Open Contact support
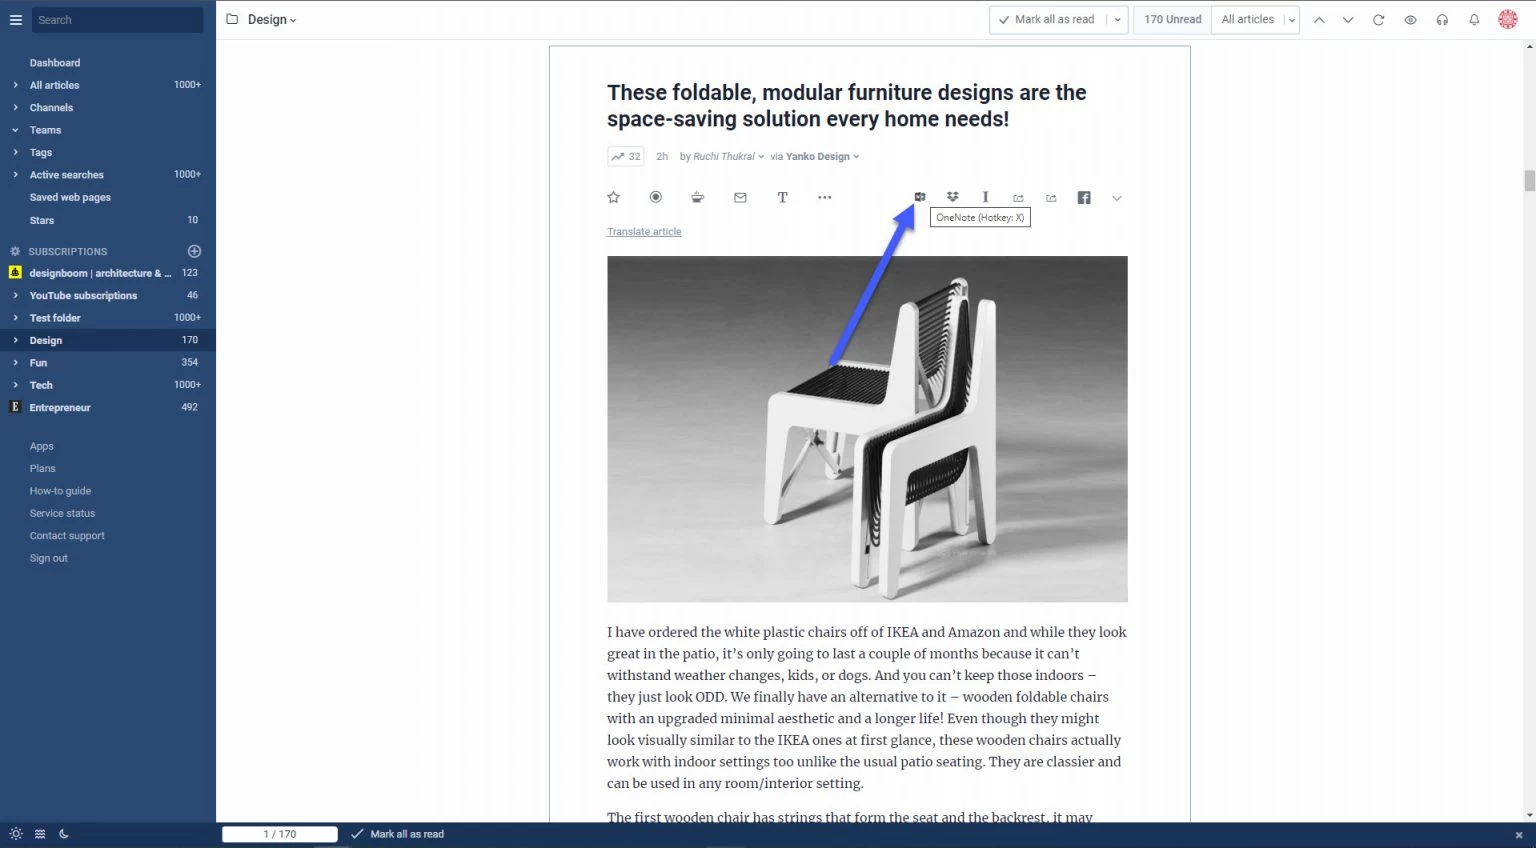Viewport: 1536px width, 848px height. point(67,536)
